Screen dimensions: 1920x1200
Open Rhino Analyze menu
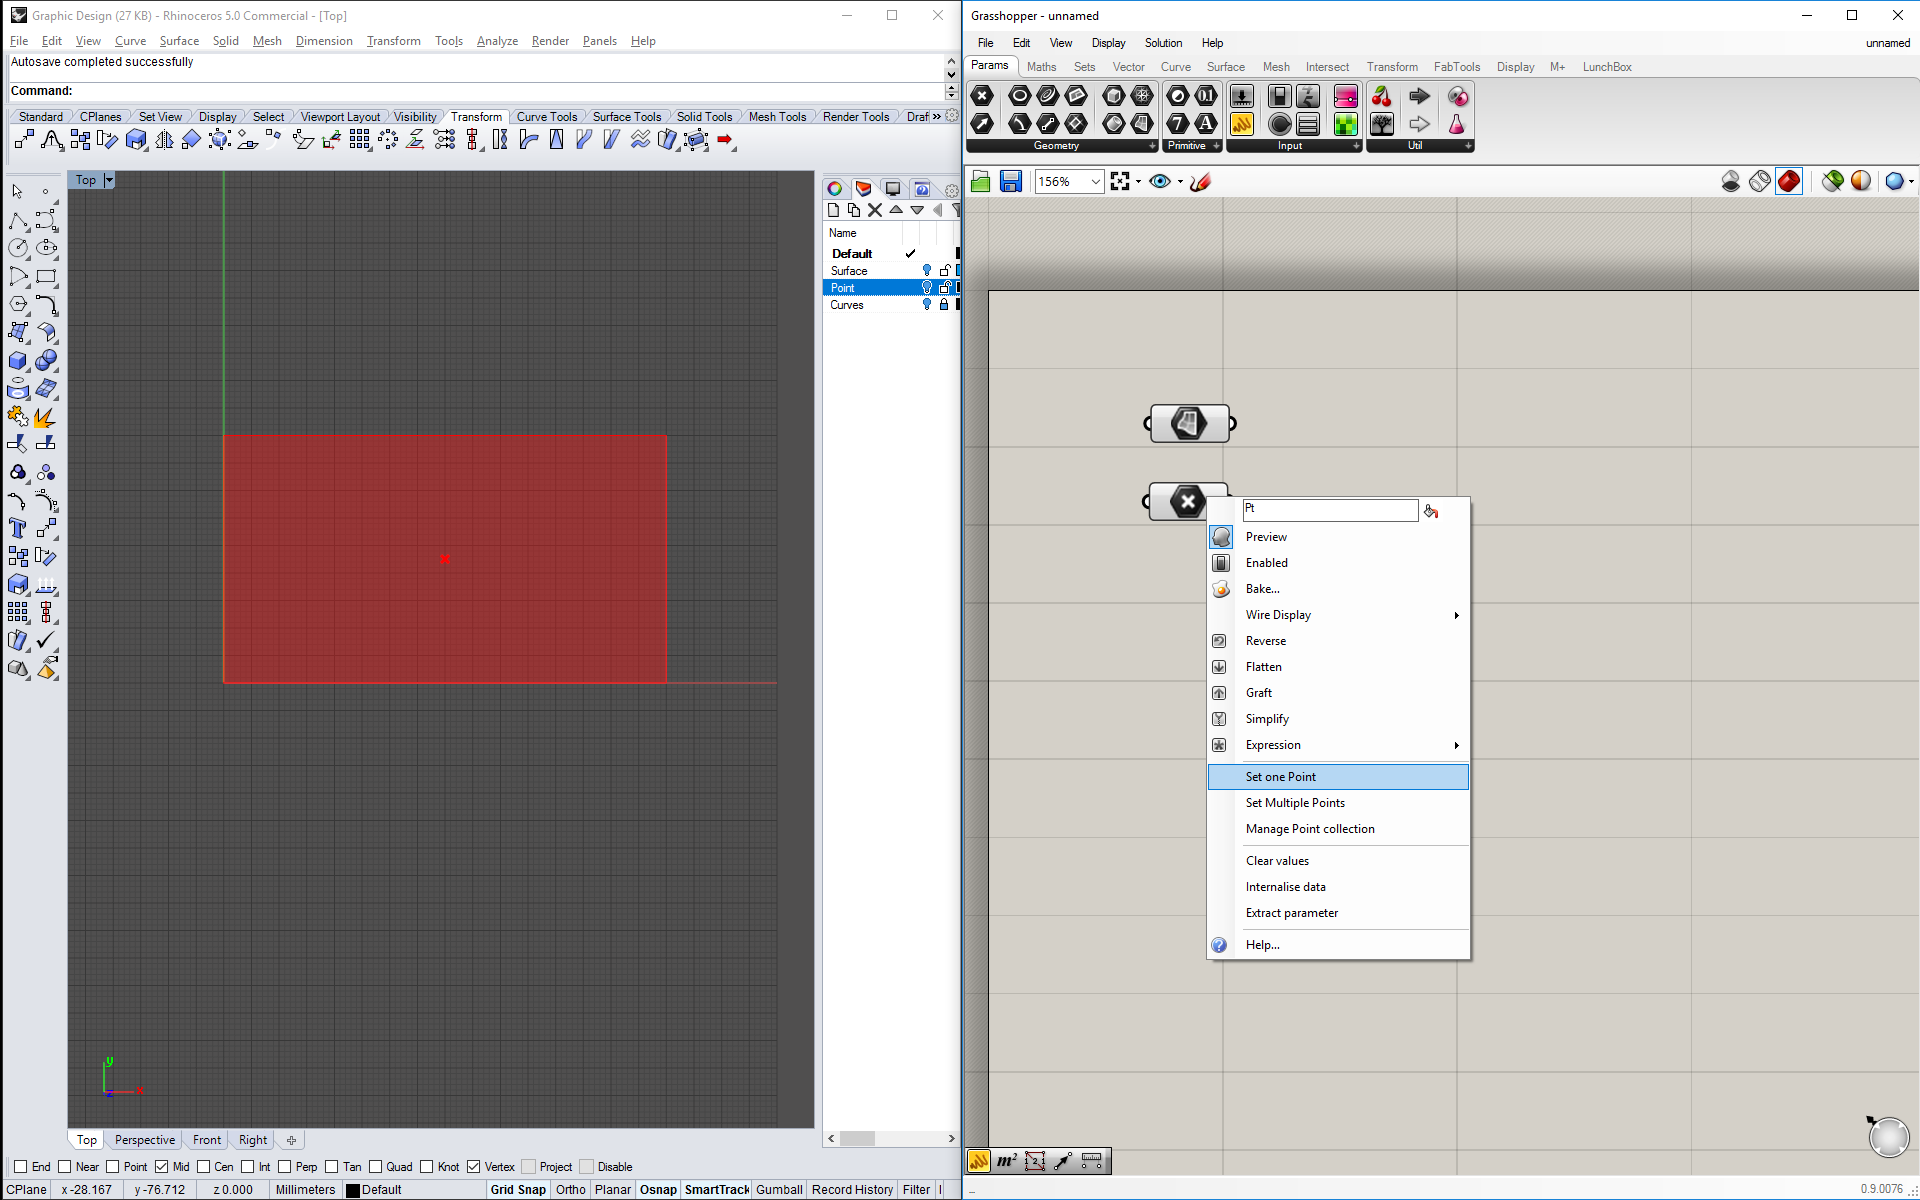(x=497, y=41)
